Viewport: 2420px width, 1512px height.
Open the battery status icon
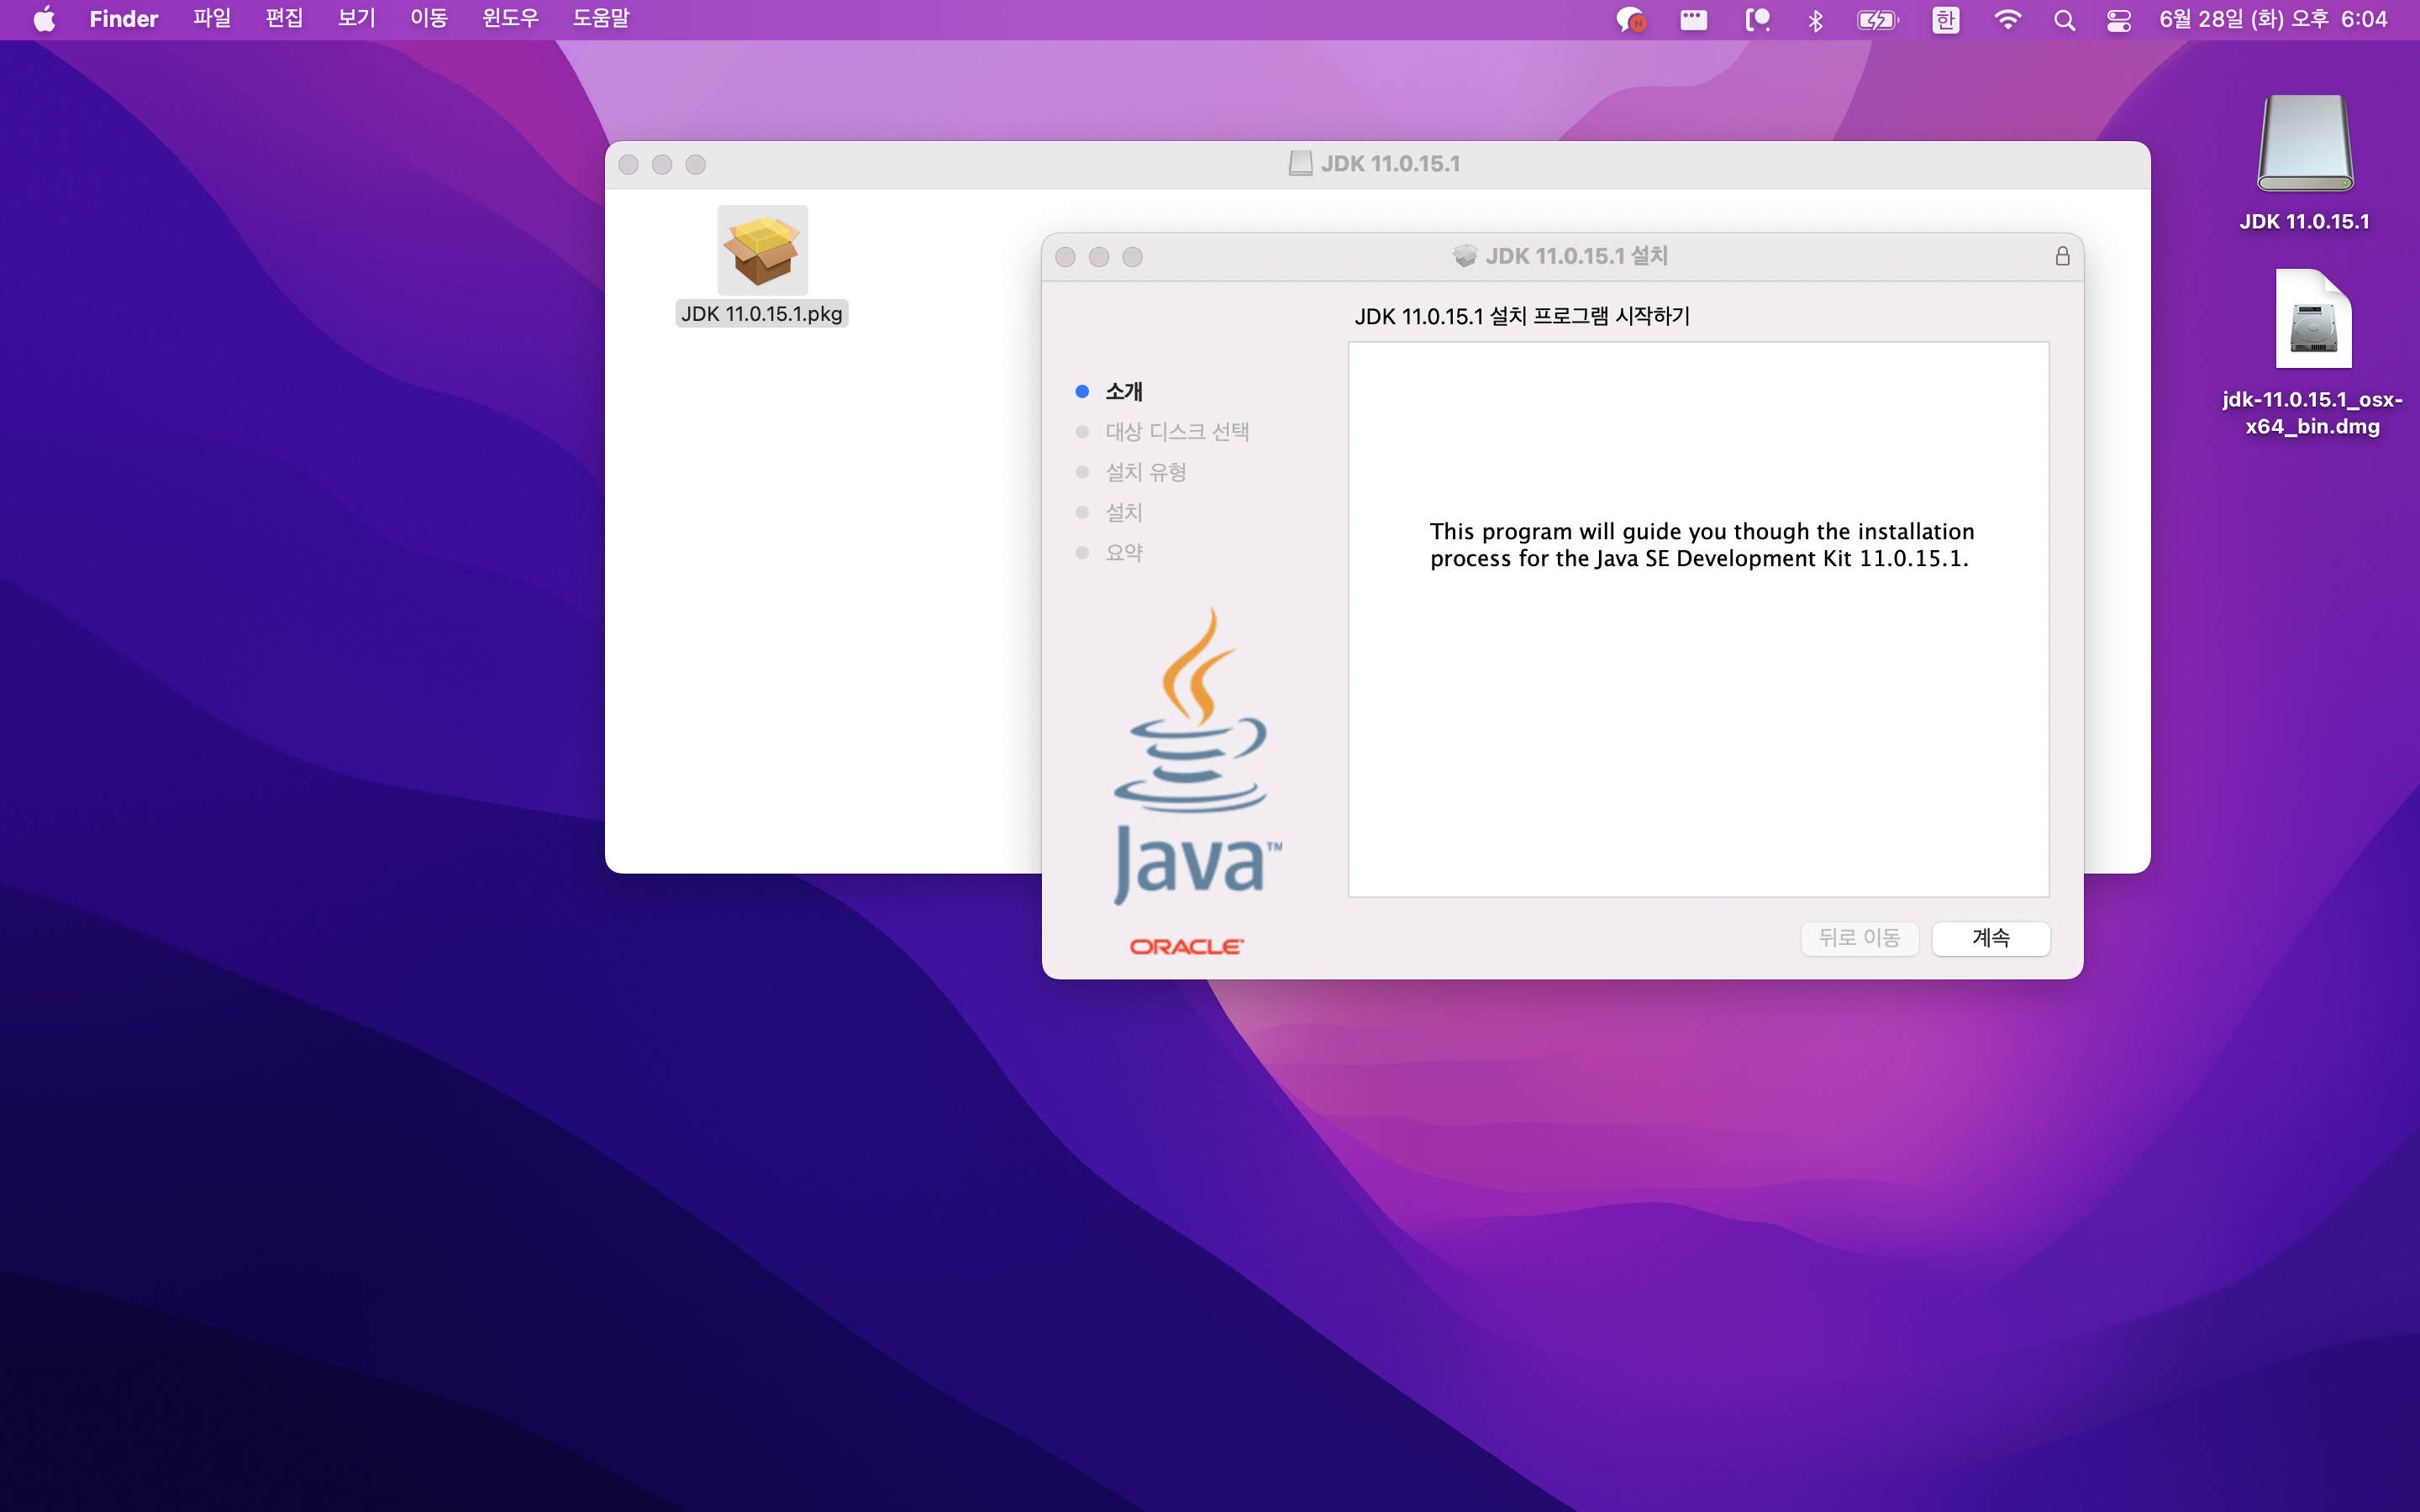1876,20
